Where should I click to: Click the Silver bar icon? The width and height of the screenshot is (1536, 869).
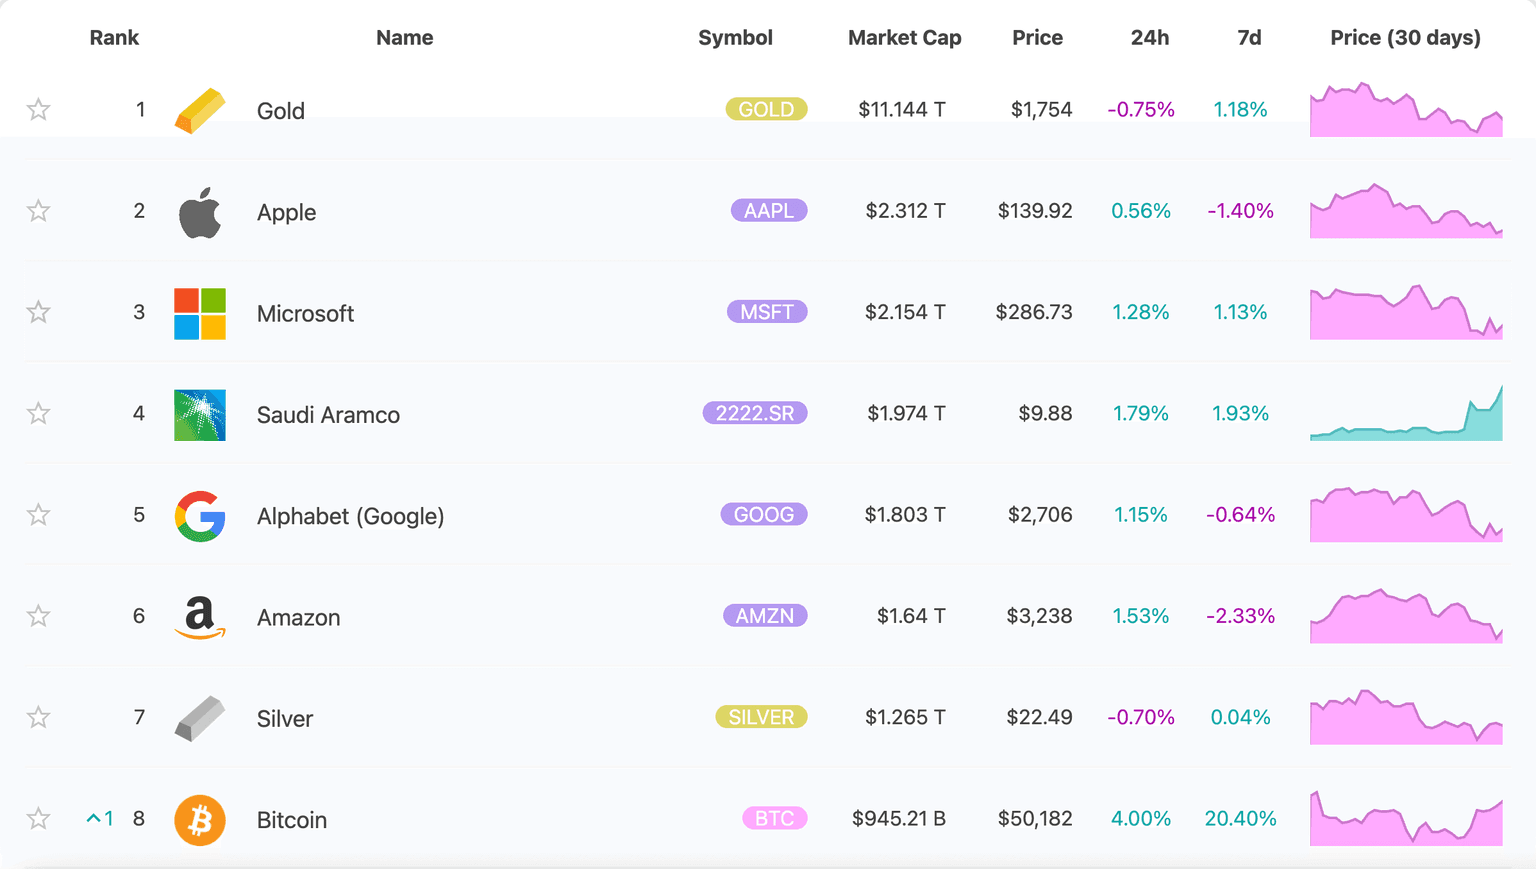(x=200, y=718)
